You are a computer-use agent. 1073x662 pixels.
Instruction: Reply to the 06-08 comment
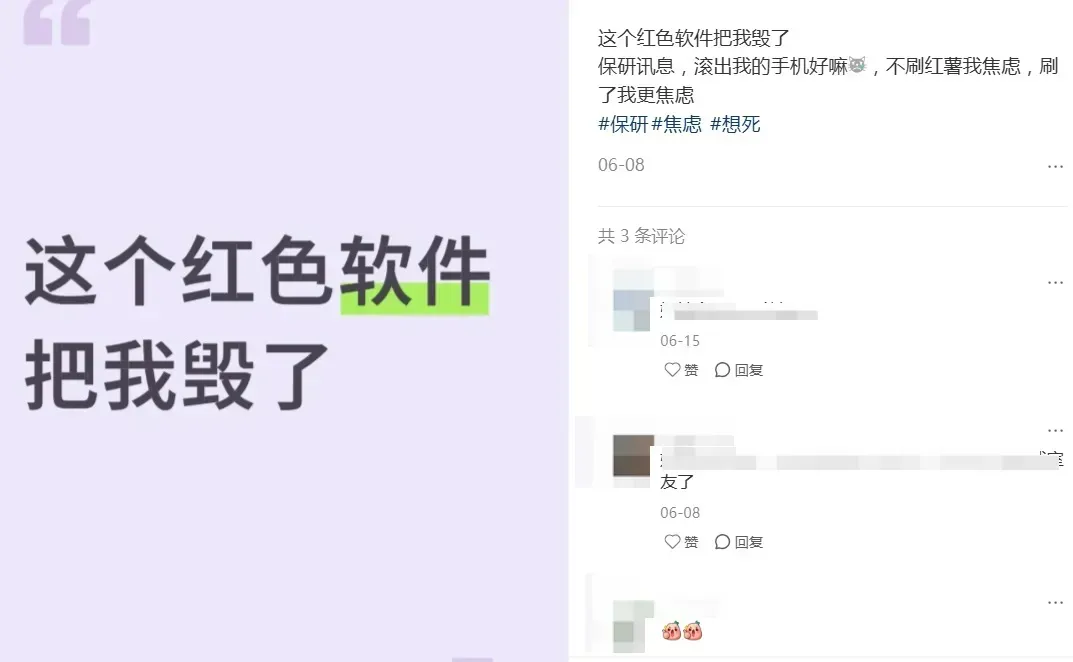738,542
